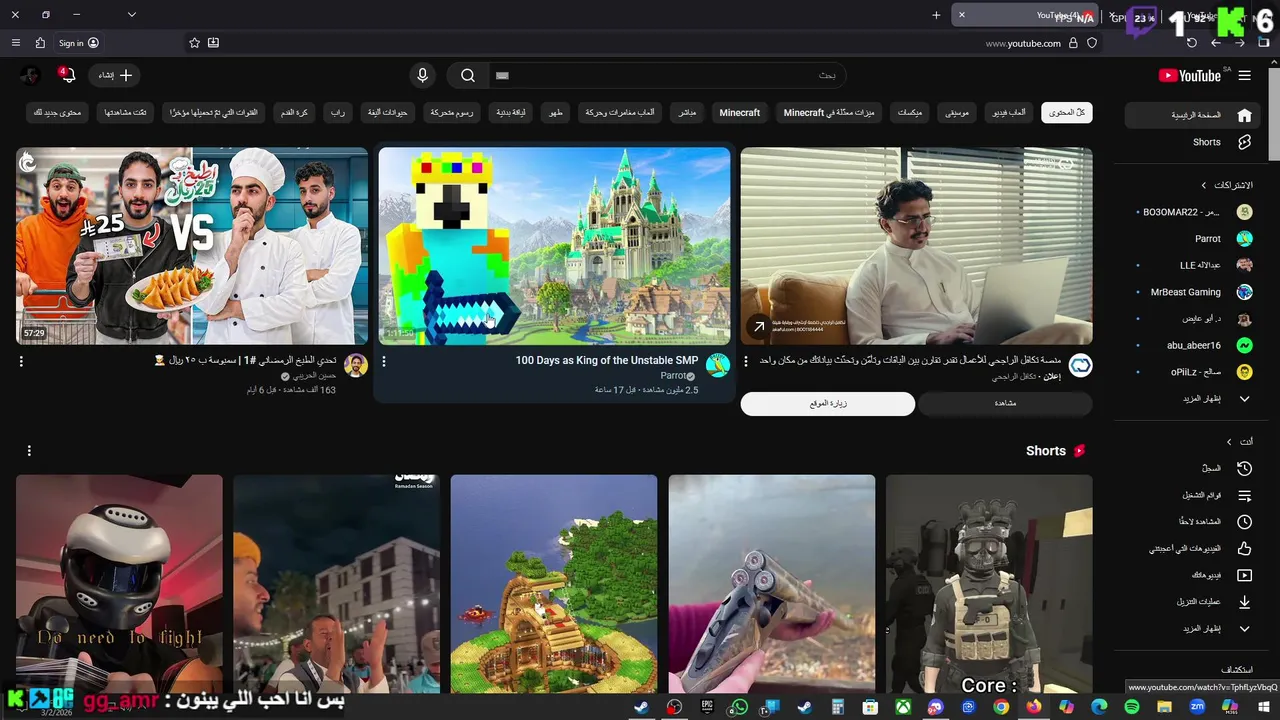Click the www.youtube.com address bar
The height and width of the screenshot is (720, 1280).
point(1022,43)
